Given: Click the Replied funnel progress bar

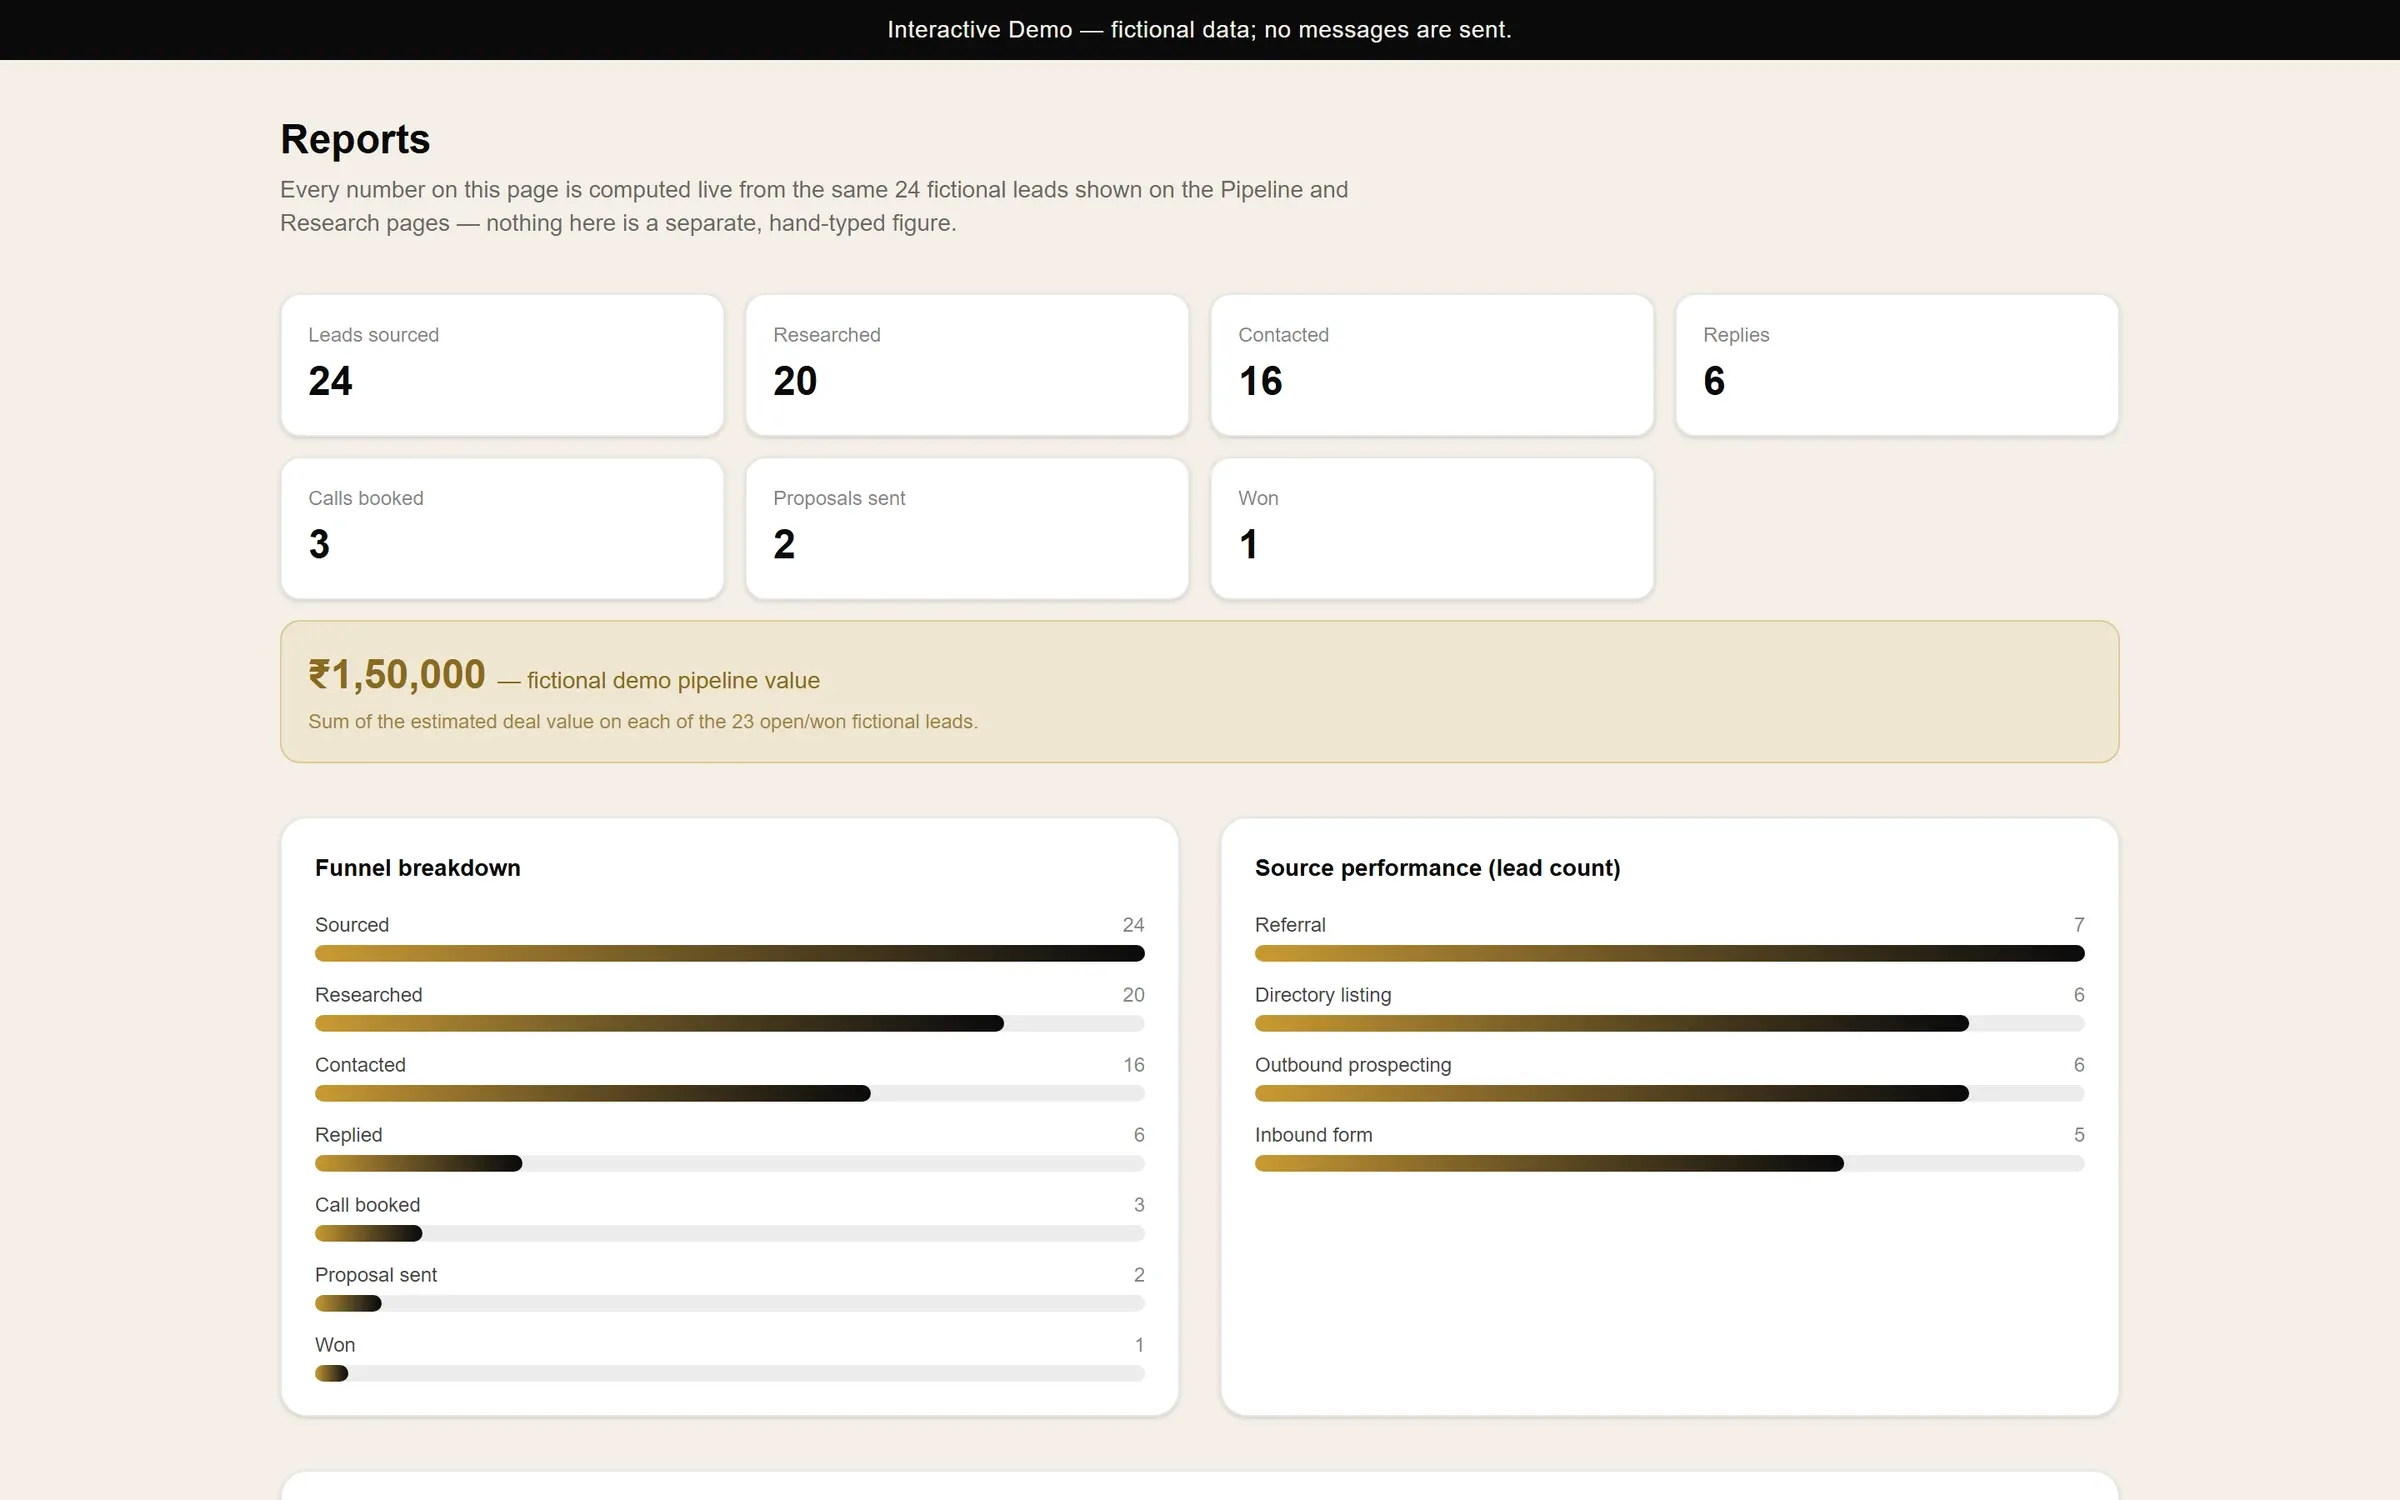Looking at the screenshot, I should (730, 1164).
